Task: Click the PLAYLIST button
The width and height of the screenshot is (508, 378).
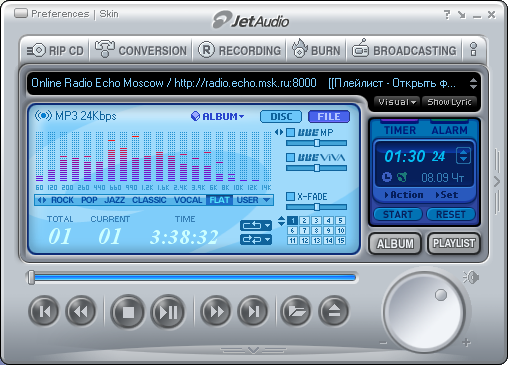Action: [454, 243]
